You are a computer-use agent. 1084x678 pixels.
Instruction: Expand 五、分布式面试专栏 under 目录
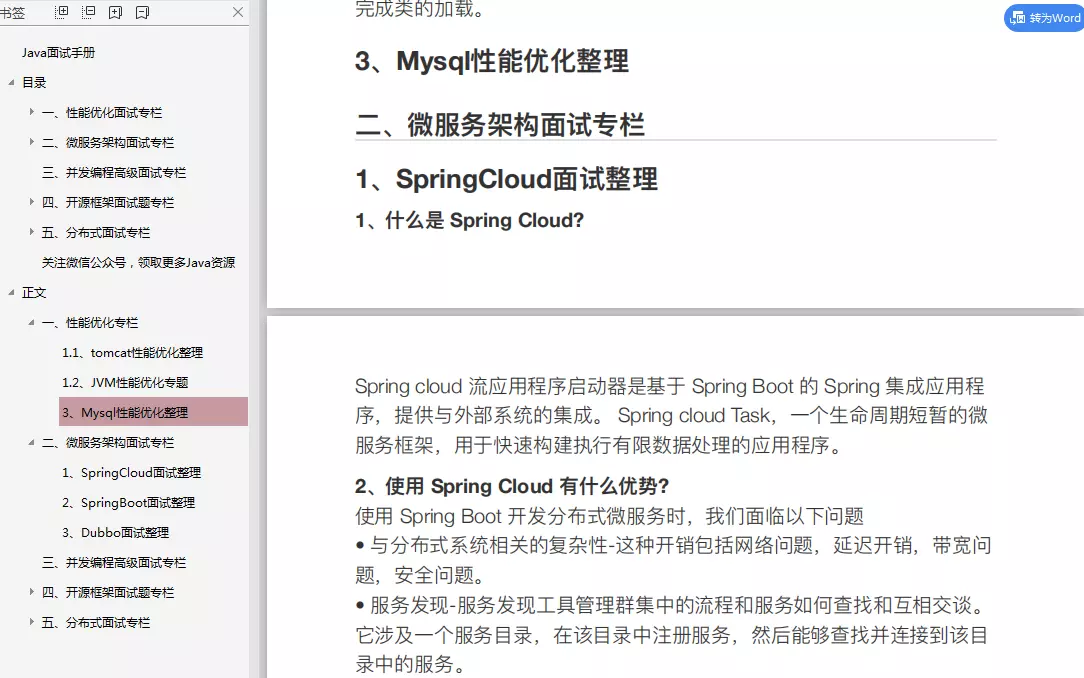(31, 232)
